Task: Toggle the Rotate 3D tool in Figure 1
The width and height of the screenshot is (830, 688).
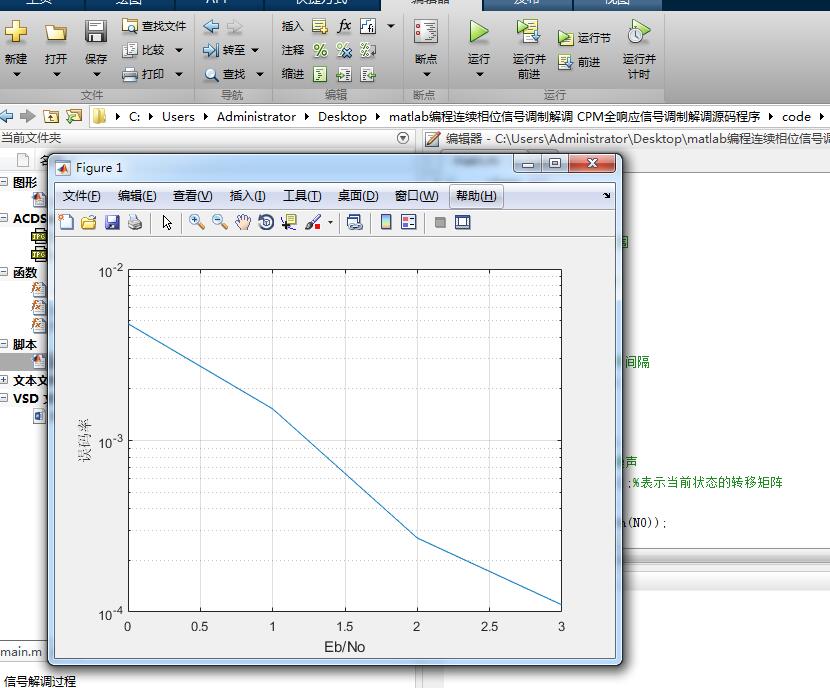Action: pos(266,222)
